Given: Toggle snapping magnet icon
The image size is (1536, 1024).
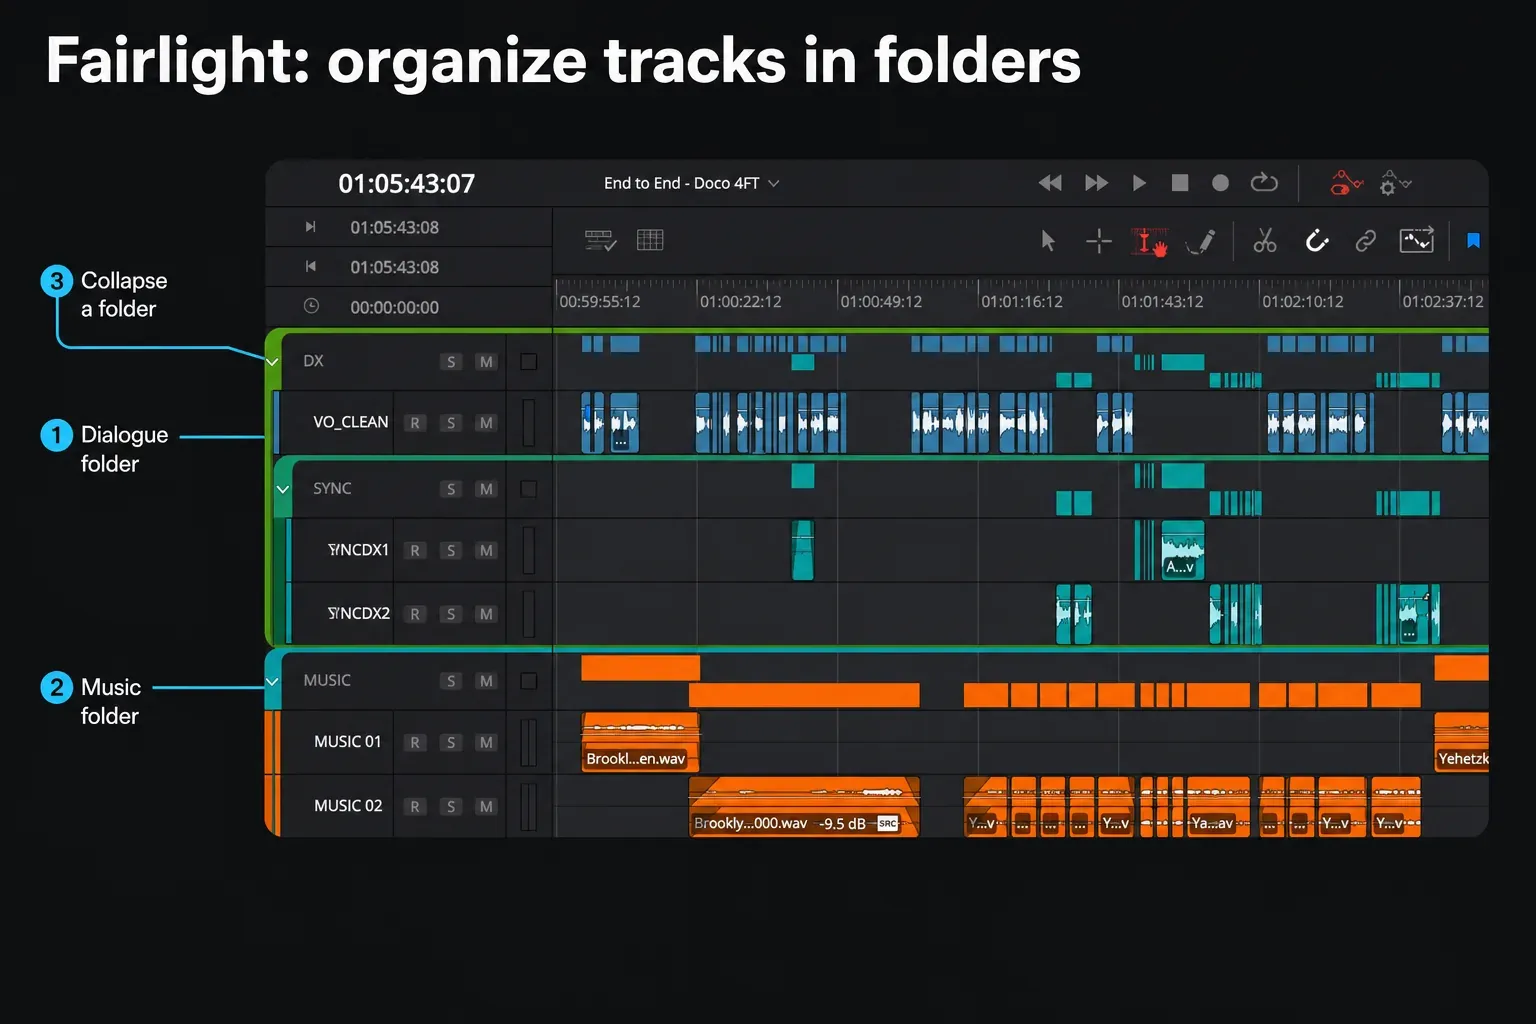Looking at the screenshot, I should point(1317,241).
